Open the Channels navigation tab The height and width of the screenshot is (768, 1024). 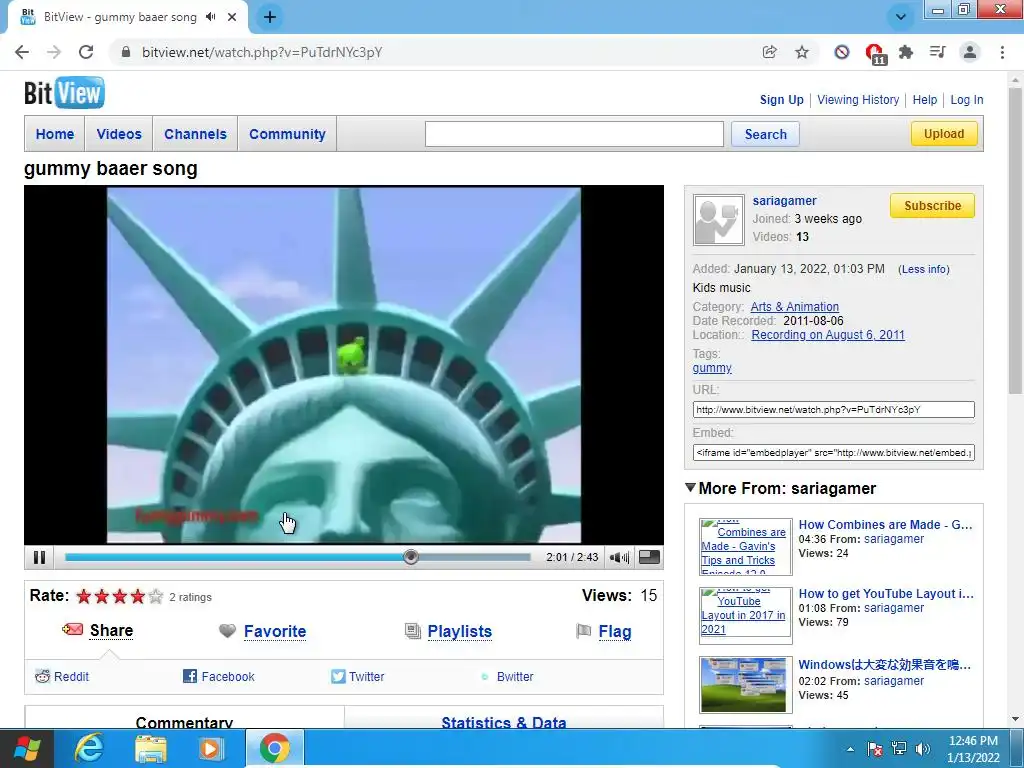point(195,134)
